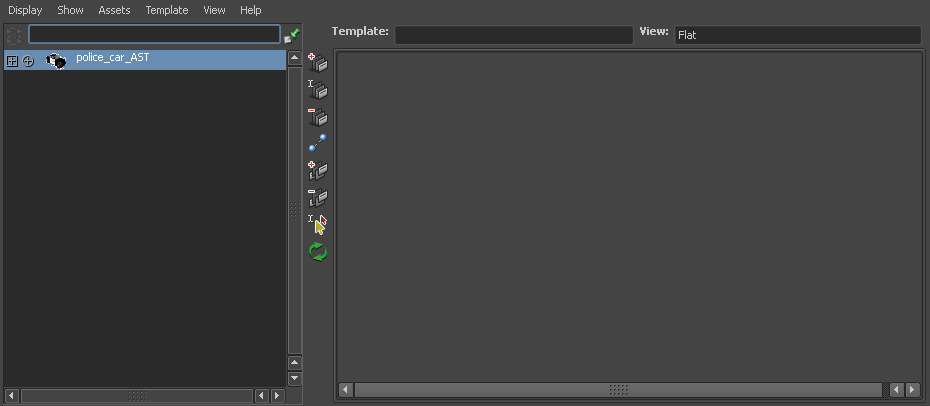Viewport: 930px width, 406px height.
Task: Click the police_car_AST asset thumbnail icon
Action: point(56,60)
